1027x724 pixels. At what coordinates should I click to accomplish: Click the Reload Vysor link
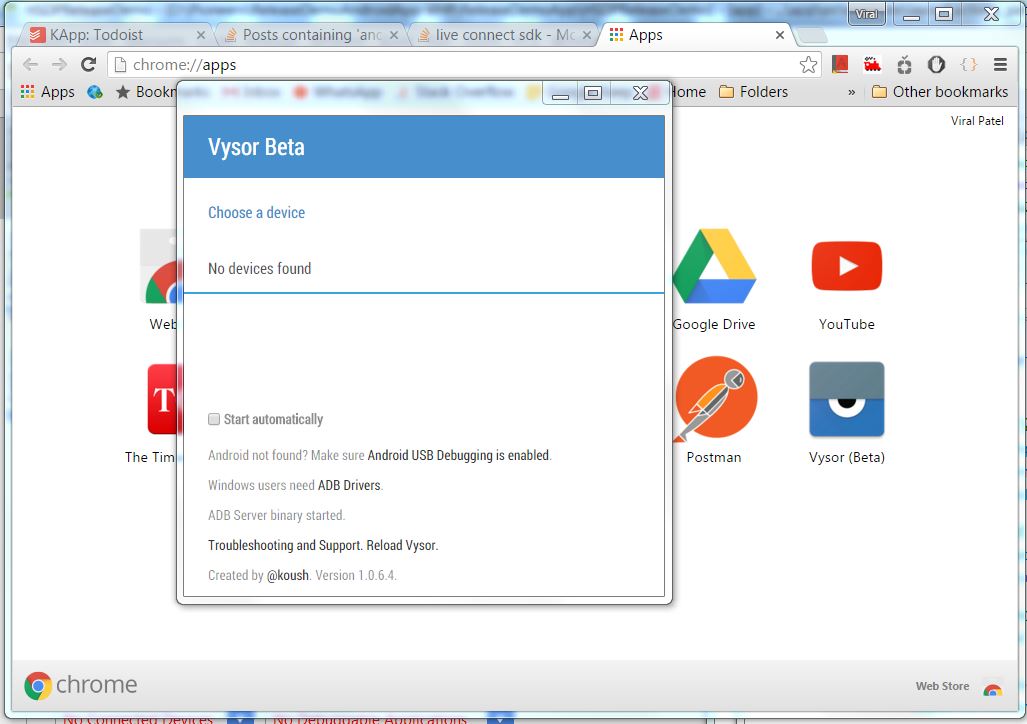click(401, 545)
